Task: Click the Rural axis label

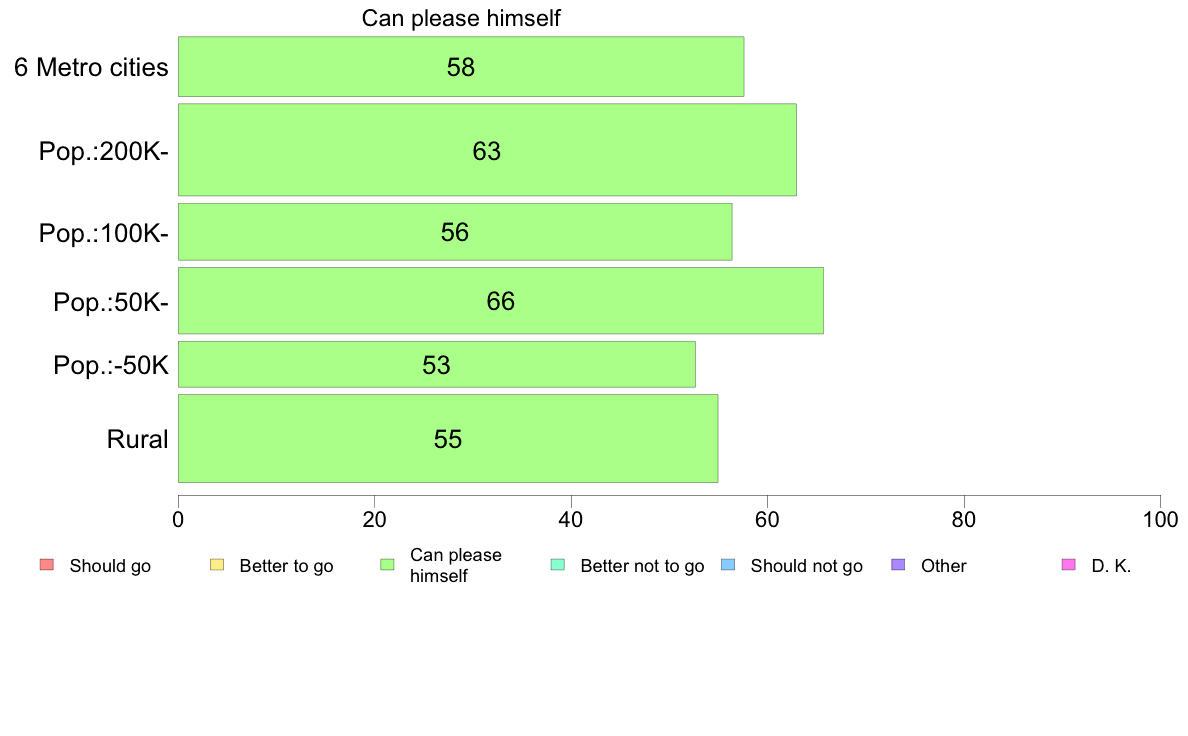Action: 137,439
